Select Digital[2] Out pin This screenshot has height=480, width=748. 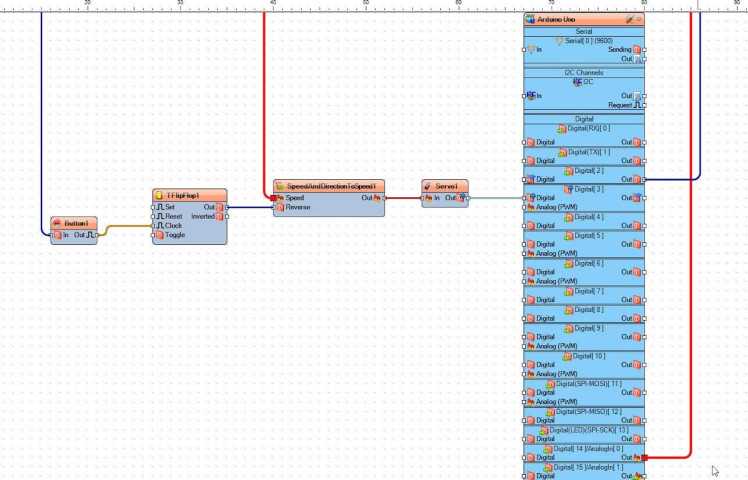pyautogui.click(x=644, y=179)
